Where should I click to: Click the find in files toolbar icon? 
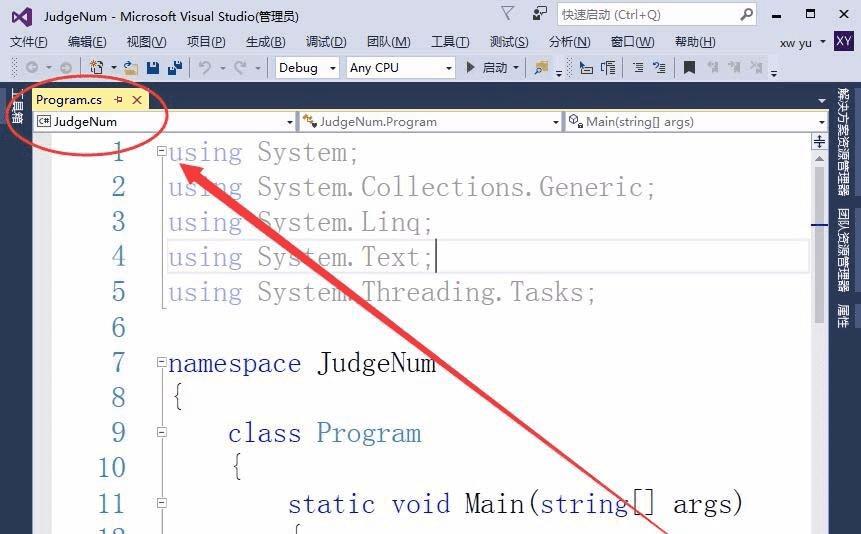541,68
